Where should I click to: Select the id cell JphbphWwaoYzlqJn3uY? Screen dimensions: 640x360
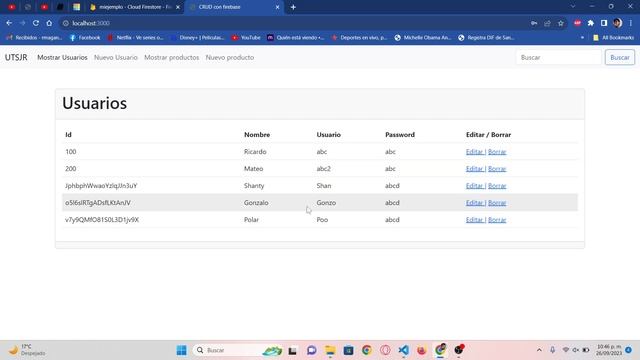point(101,186)
